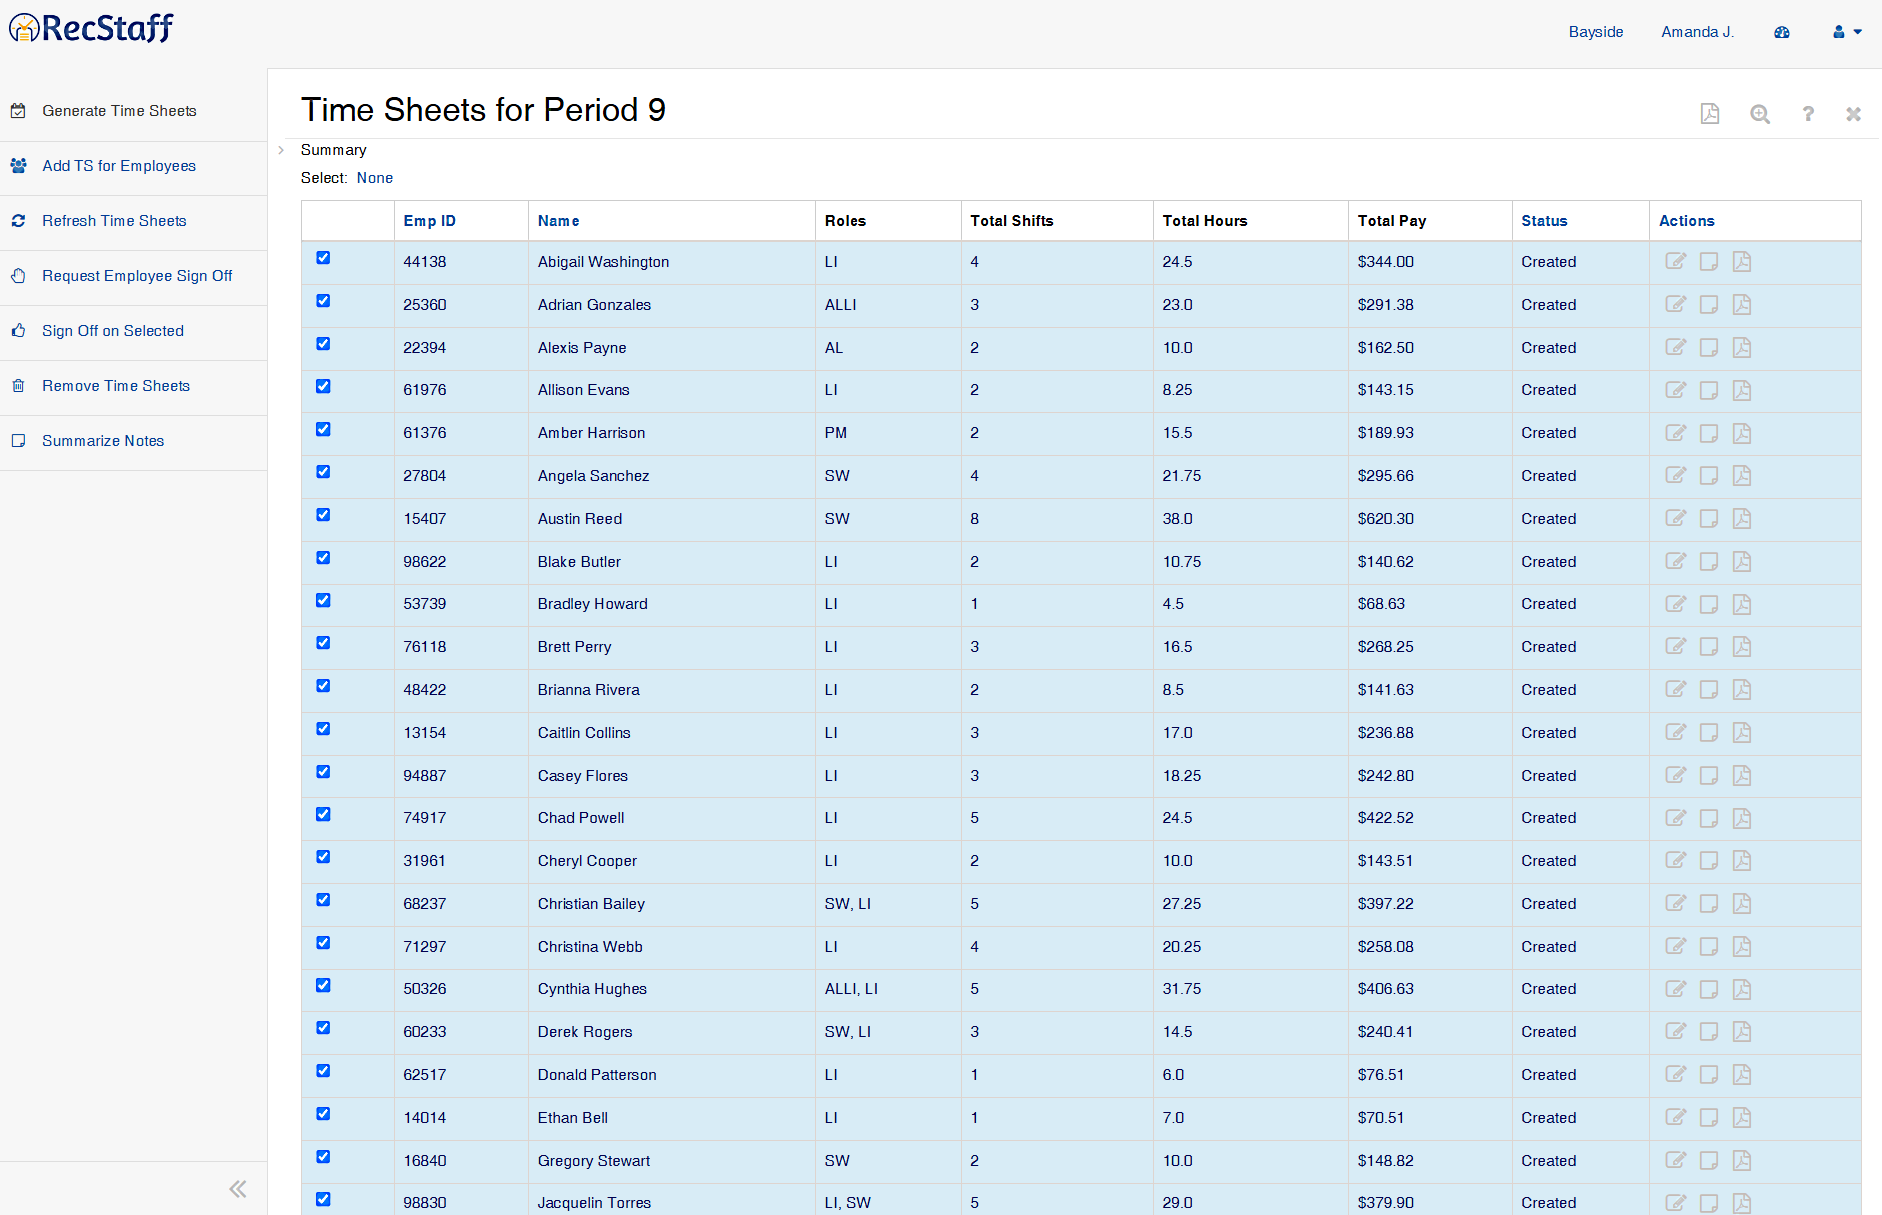Download PDF for Cynthia Hughes
This screenshot has height=1215, width=1882.
pyautogui.click(x=1742, y=989)
